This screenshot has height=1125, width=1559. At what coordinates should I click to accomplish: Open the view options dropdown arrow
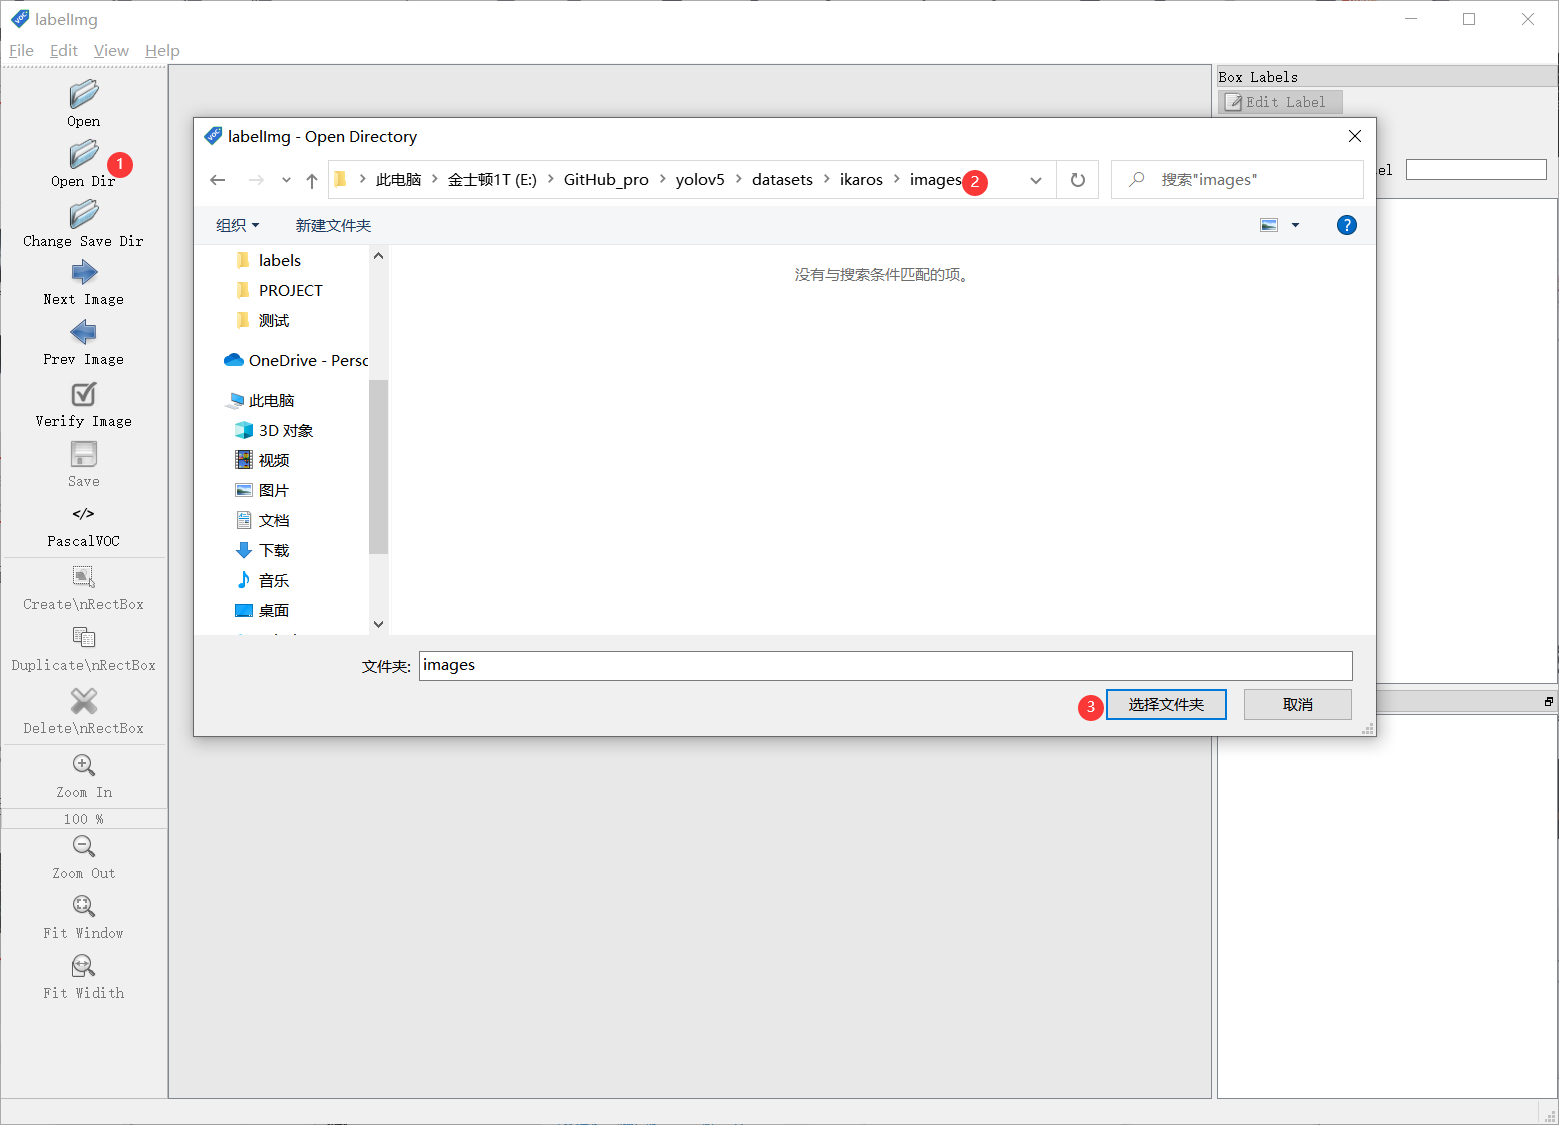tap(1295, 225)
